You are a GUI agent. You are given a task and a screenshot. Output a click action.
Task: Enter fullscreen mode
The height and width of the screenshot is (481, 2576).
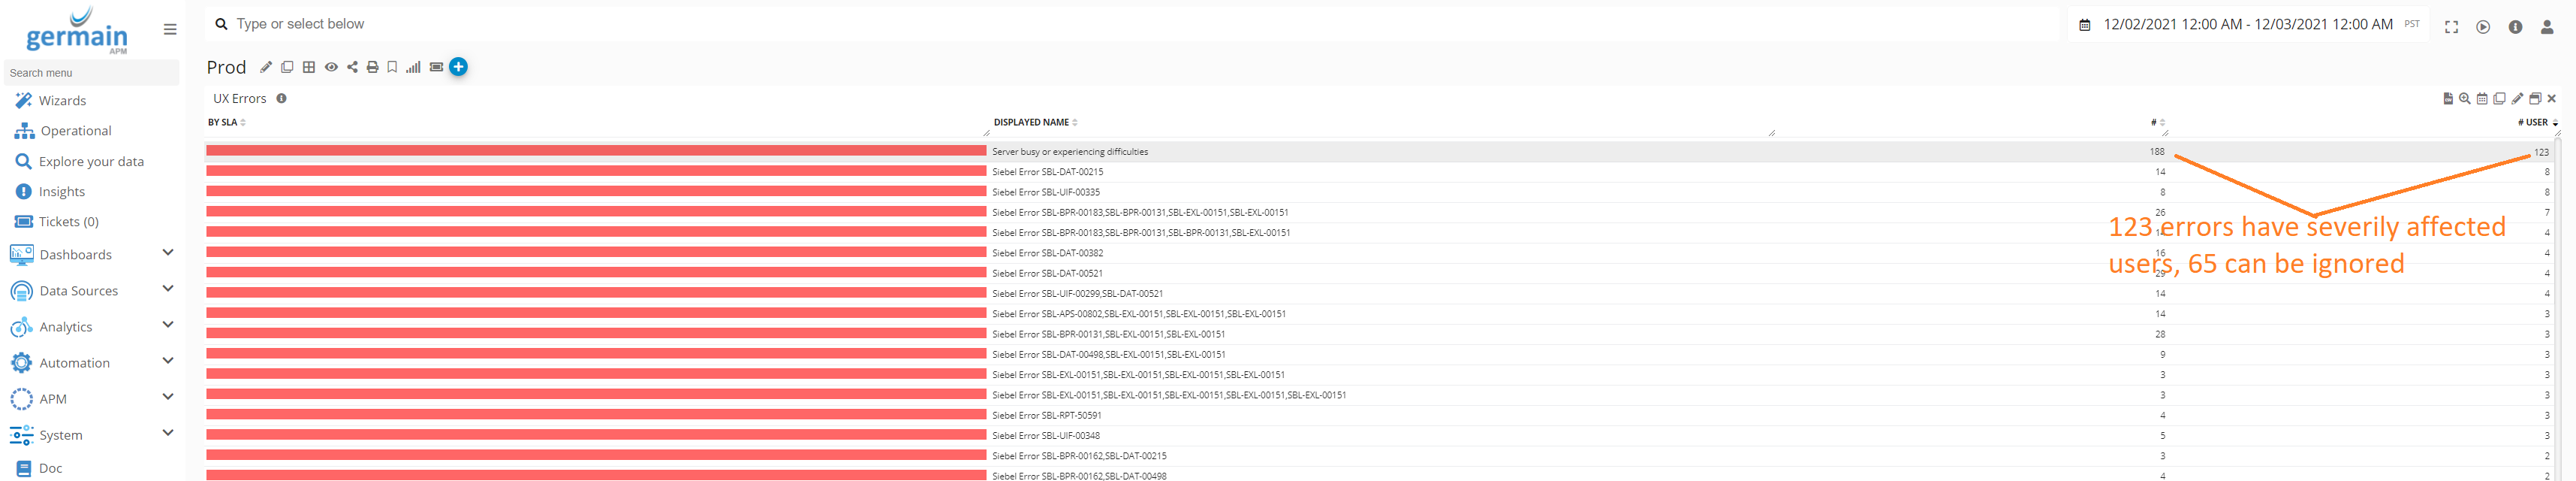2451,27
